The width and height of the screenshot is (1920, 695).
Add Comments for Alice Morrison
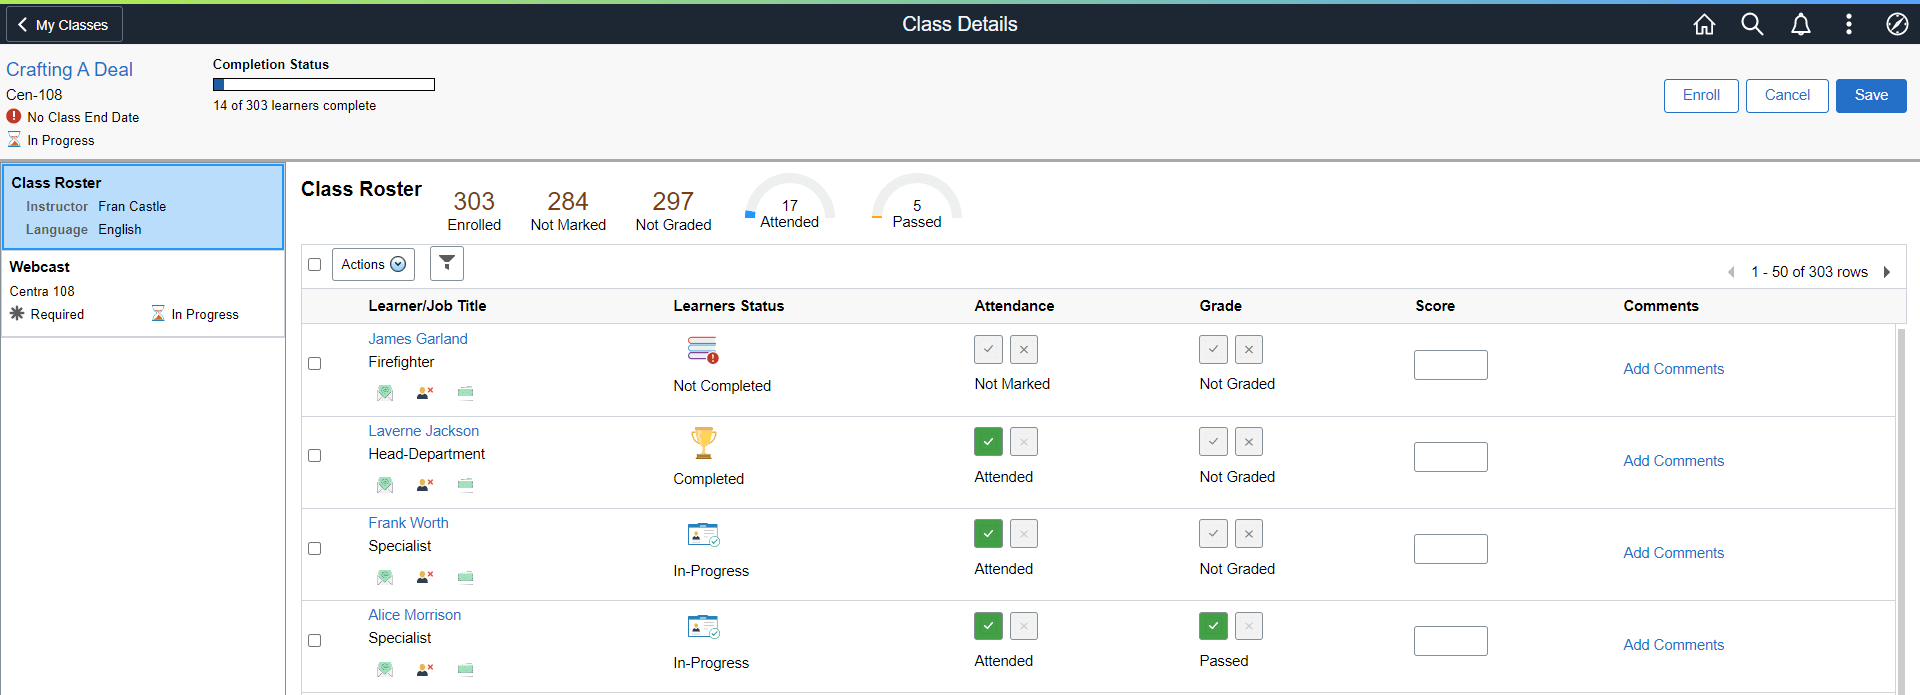1673,645
